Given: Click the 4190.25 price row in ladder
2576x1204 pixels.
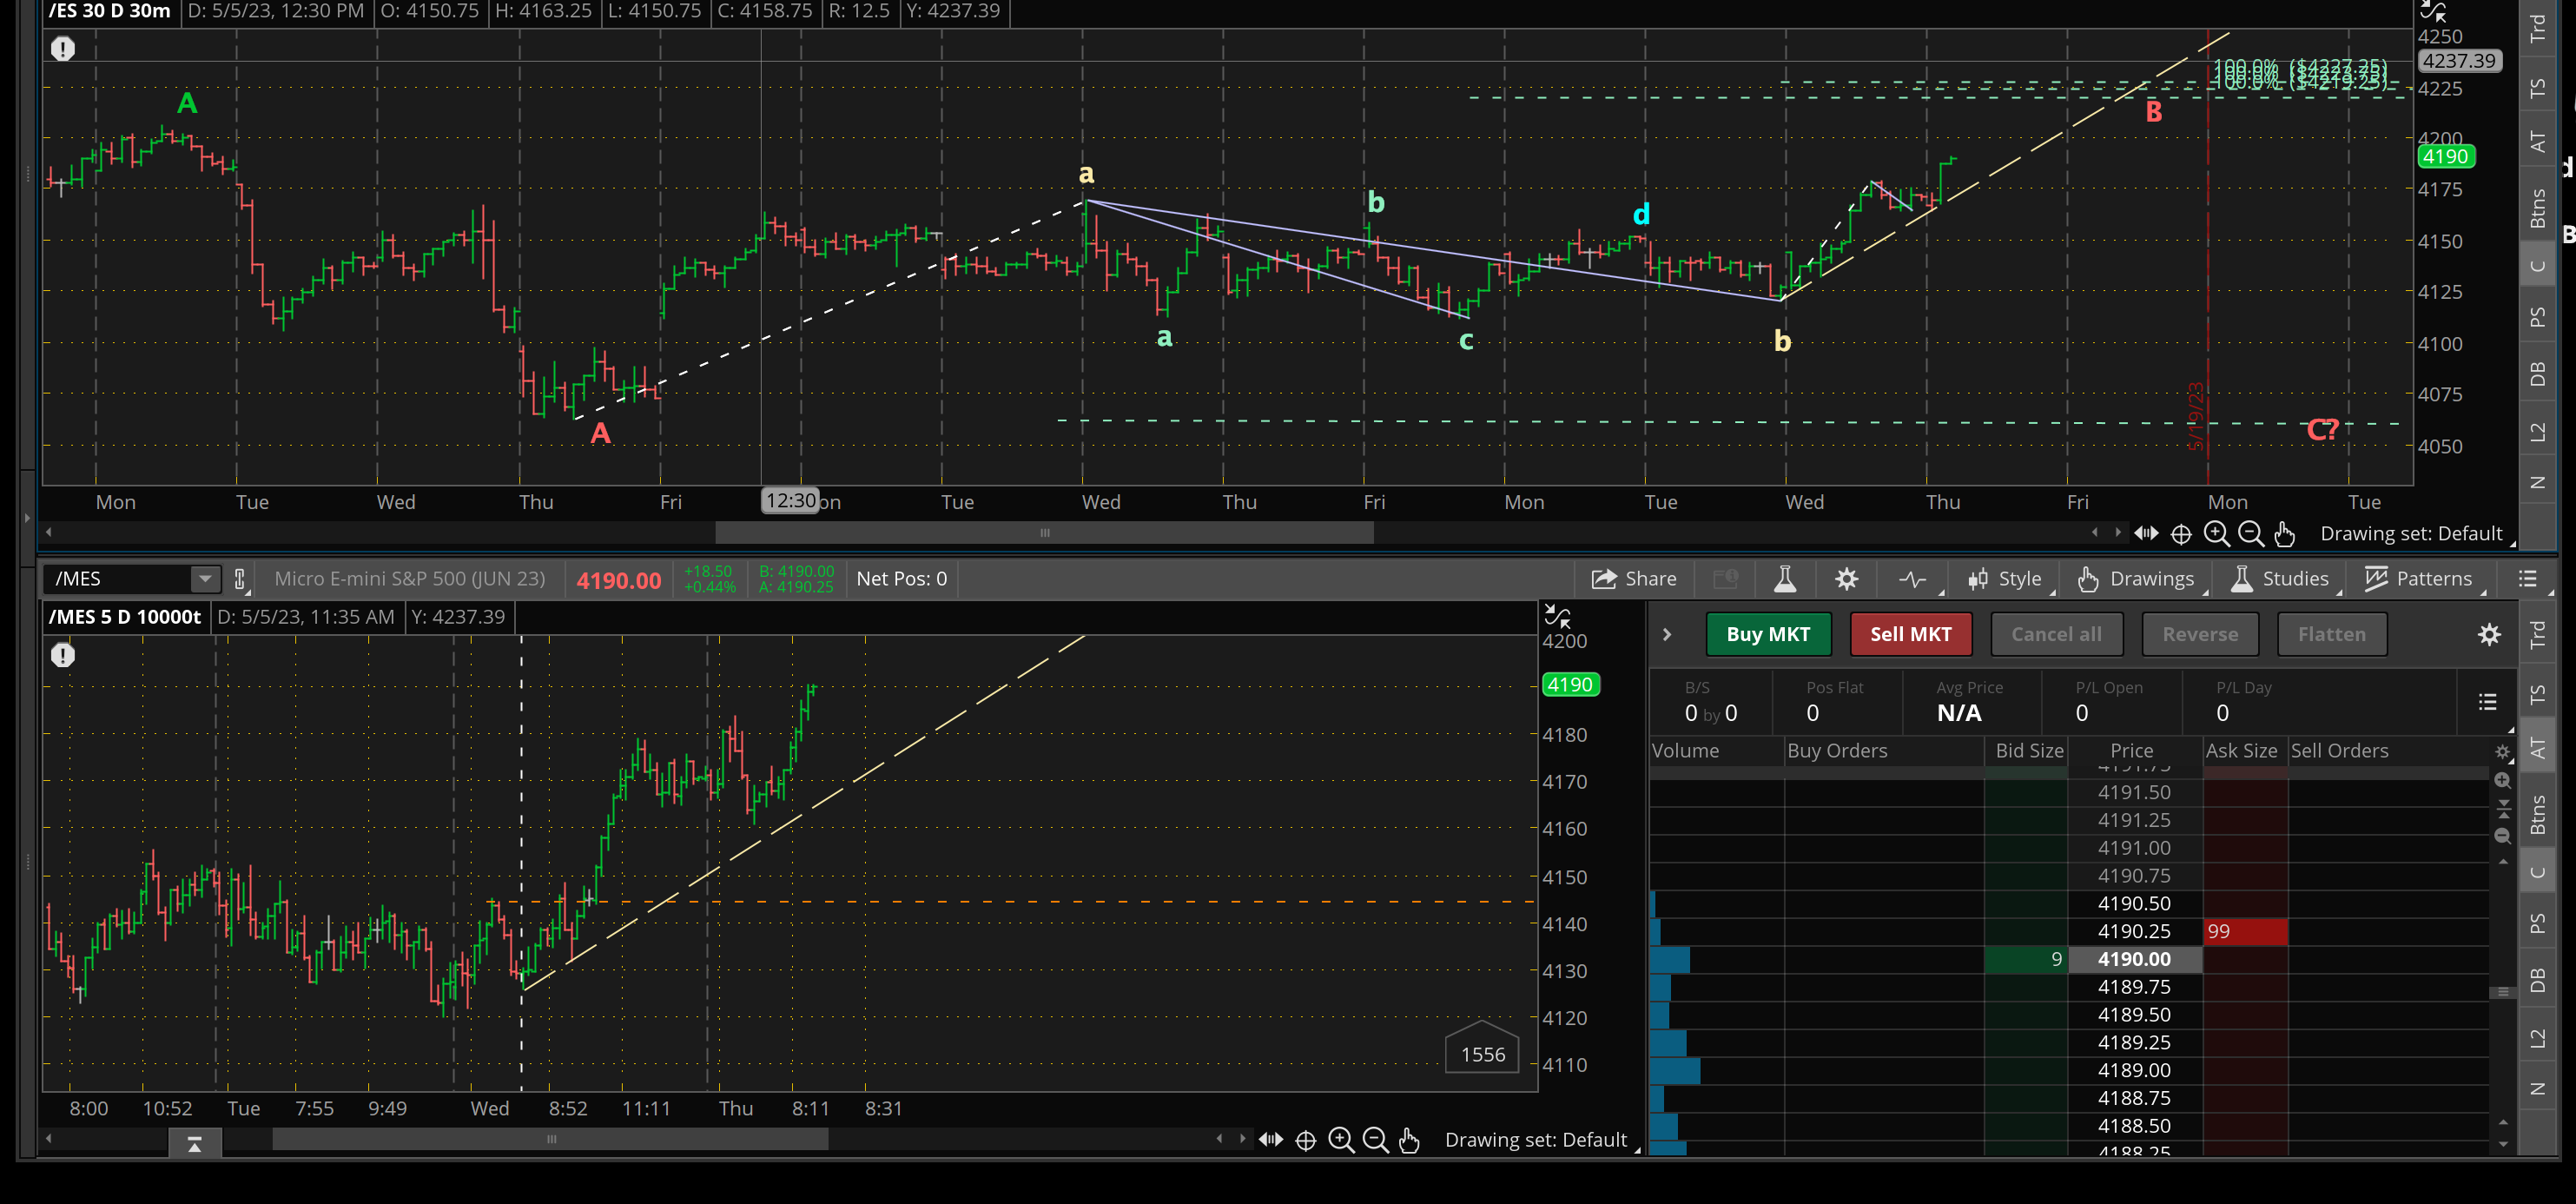Looking at the screenshot, I should (2134, 931).
